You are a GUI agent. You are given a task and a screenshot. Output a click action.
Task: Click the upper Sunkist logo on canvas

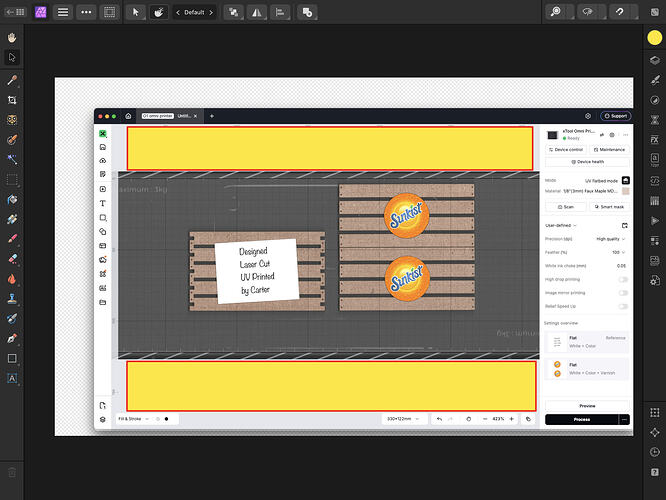pyautogui.click(x=406, y=215)
